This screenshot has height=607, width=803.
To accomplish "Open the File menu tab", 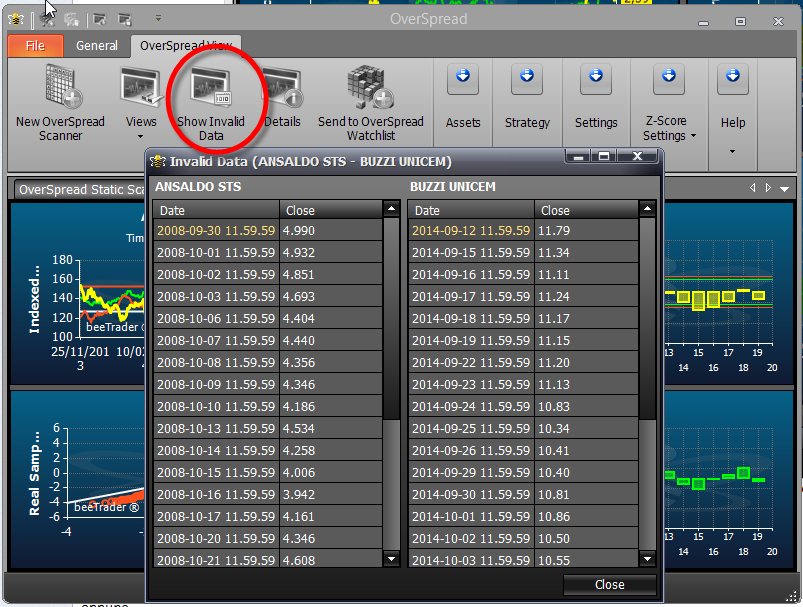I will (35, 46).
